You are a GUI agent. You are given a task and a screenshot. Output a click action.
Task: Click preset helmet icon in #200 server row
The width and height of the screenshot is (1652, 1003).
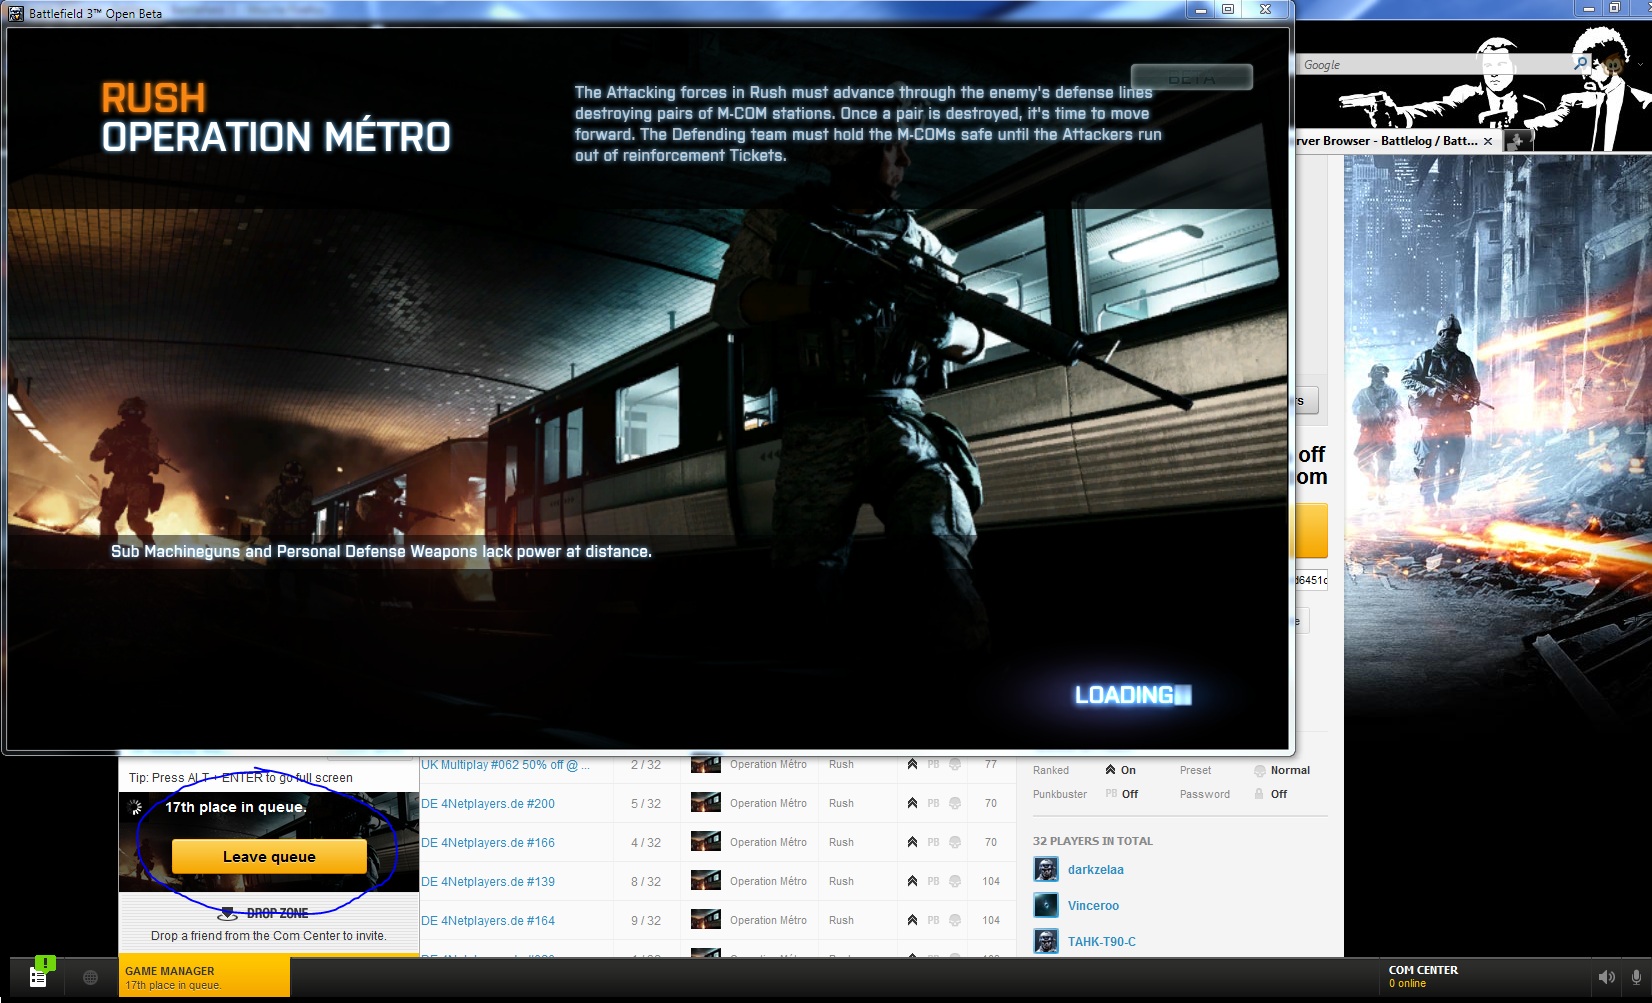click(x=955, y=803)
